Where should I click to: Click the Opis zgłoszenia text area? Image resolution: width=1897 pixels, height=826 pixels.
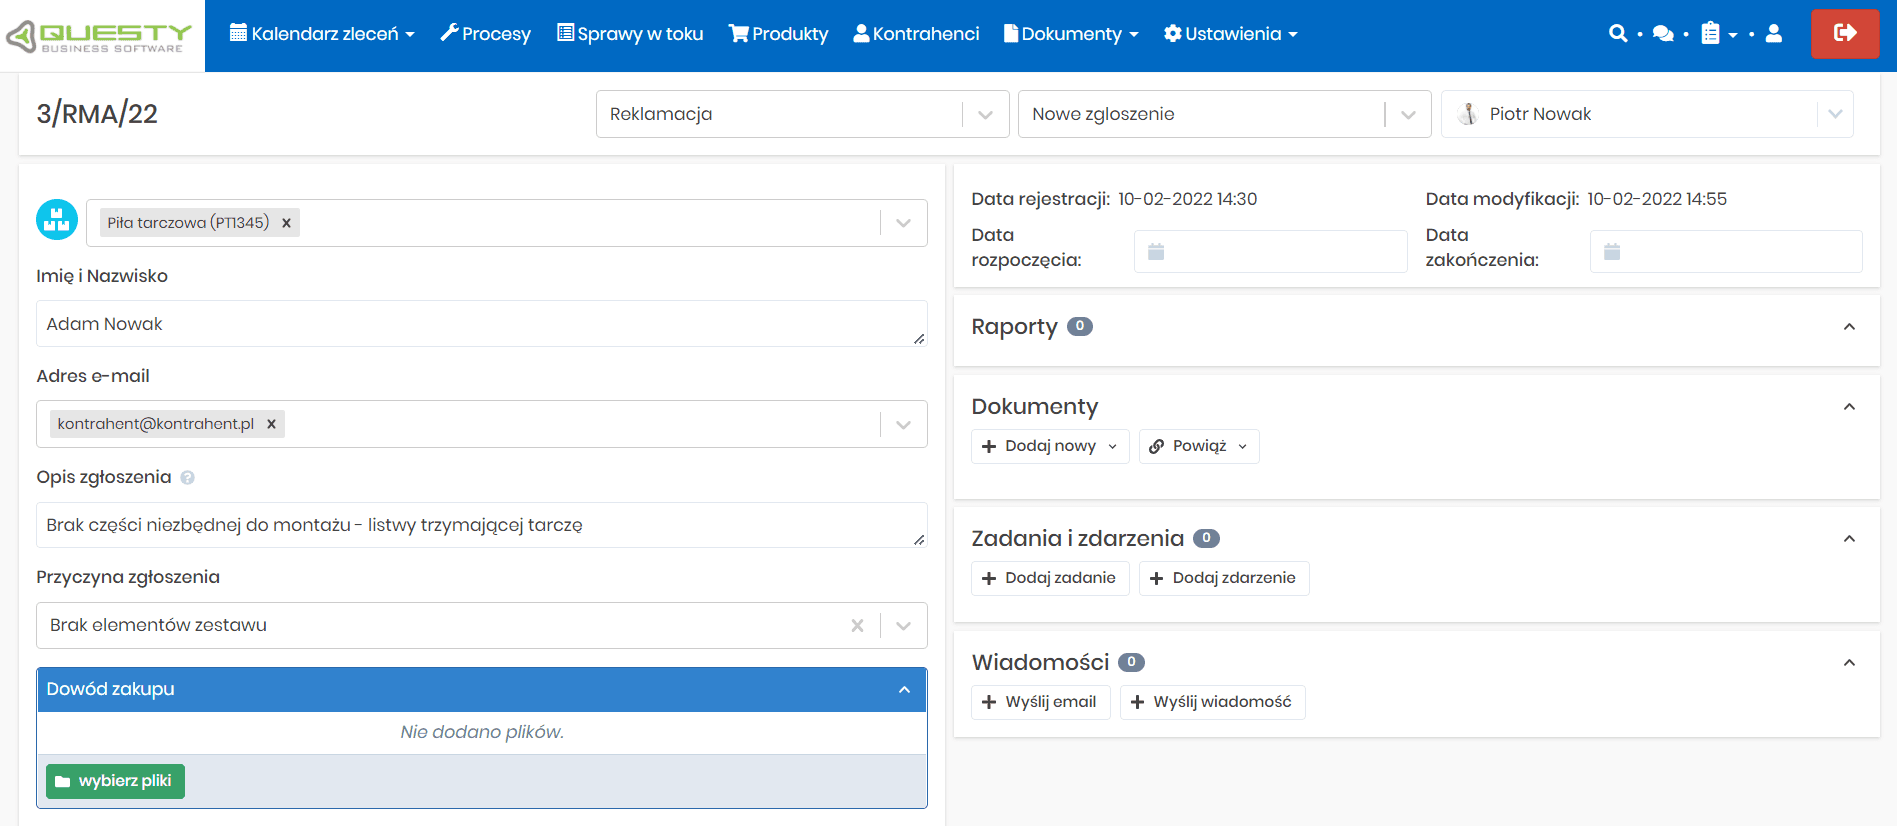481,525
